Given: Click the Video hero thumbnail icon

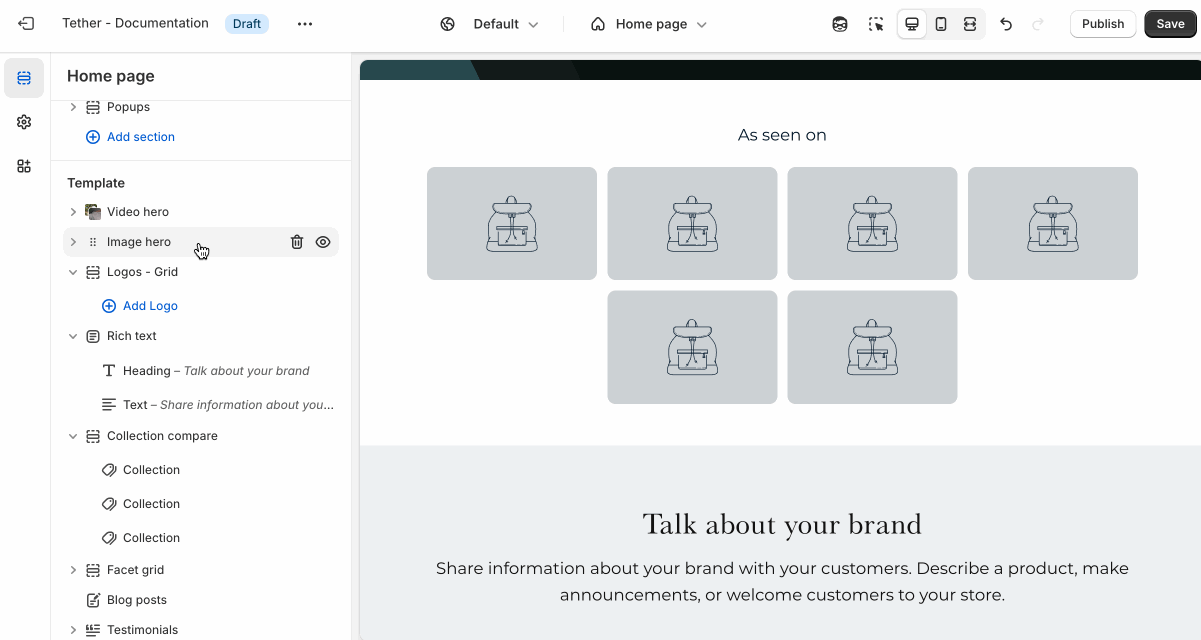Looking at the screenshot, I should (x=93, y=212).
